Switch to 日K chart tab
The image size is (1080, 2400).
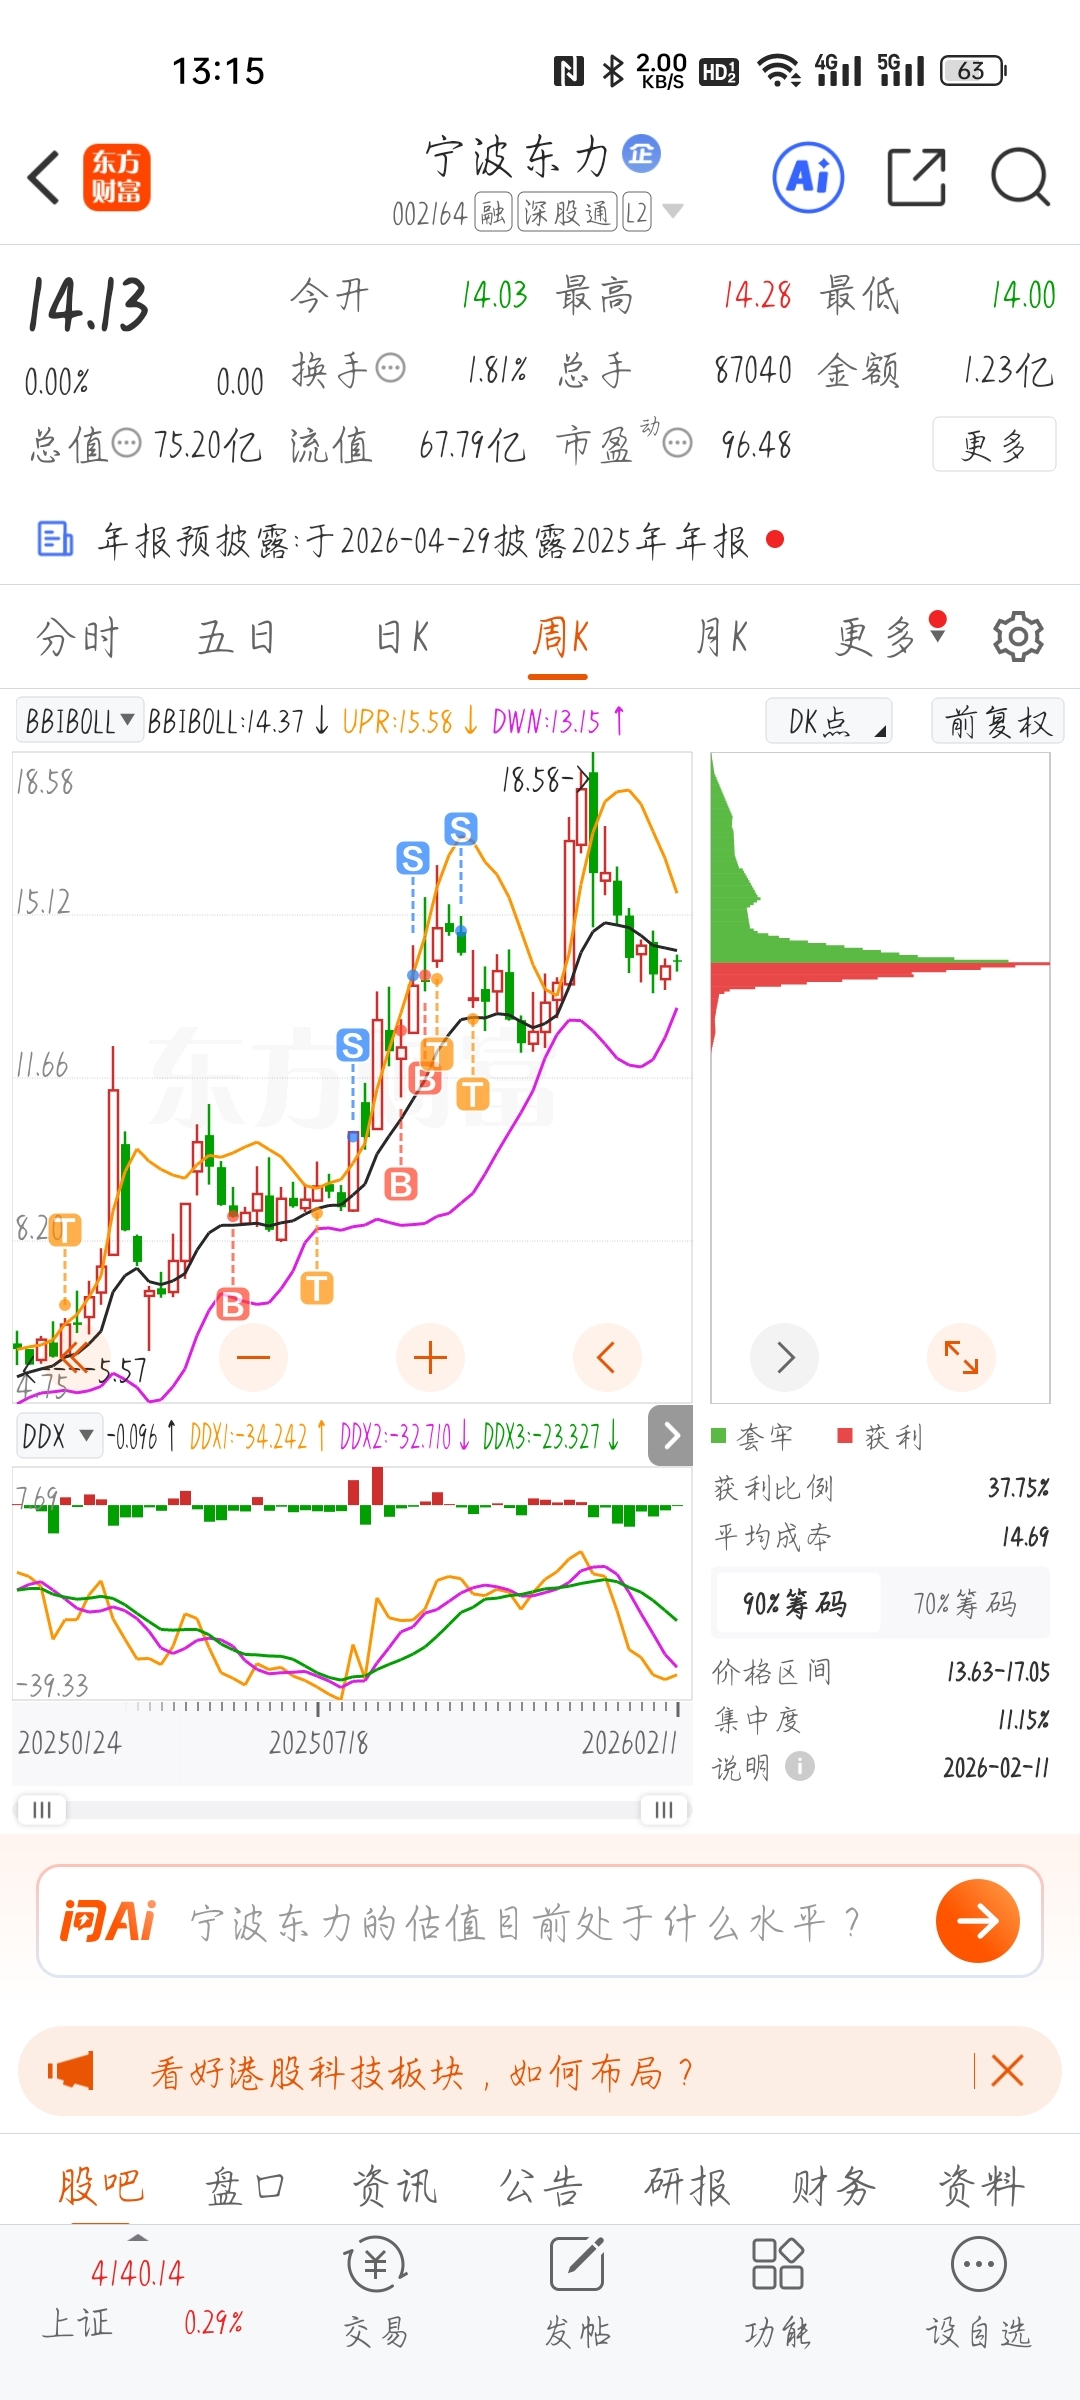(402, 636)
